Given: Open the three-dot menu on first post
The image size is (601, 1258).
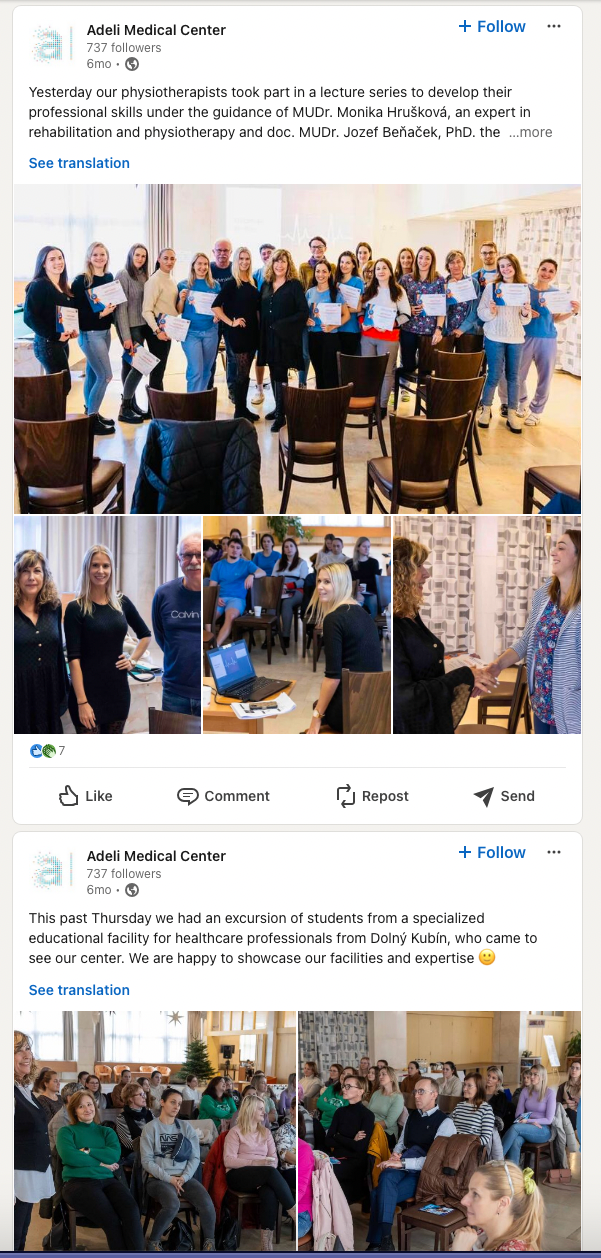Looking at the screenshot, I should pyautogui.click(x=554, y=26).
